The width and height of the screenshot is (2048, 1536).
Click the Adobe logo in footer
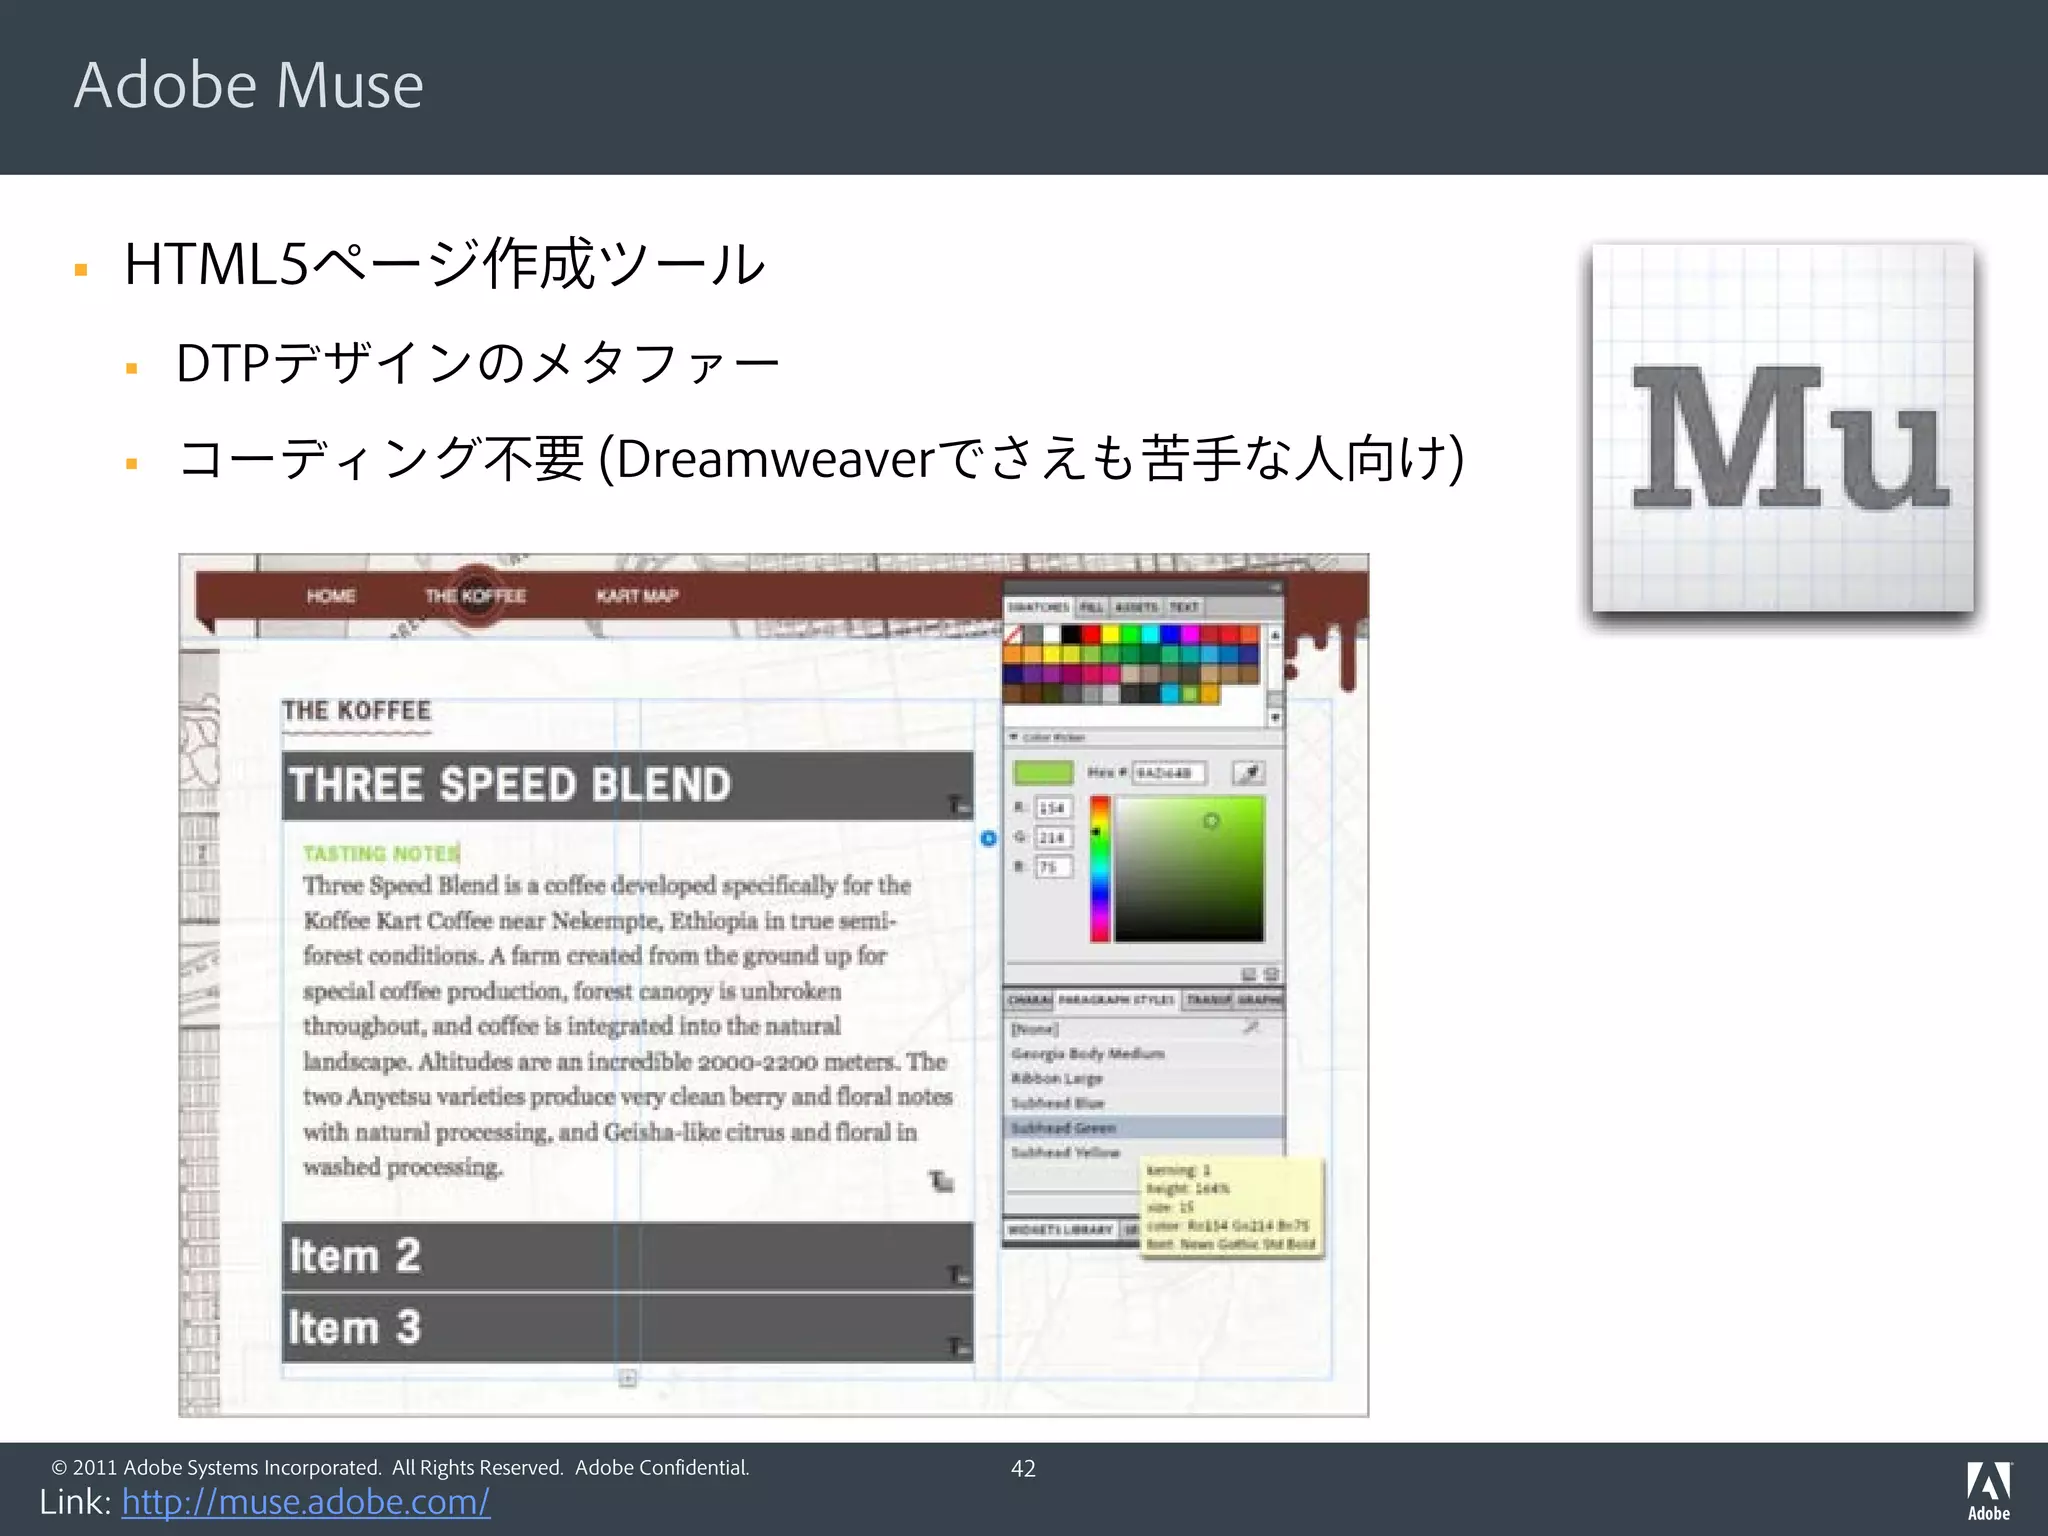click(x=1989, y=1490)
